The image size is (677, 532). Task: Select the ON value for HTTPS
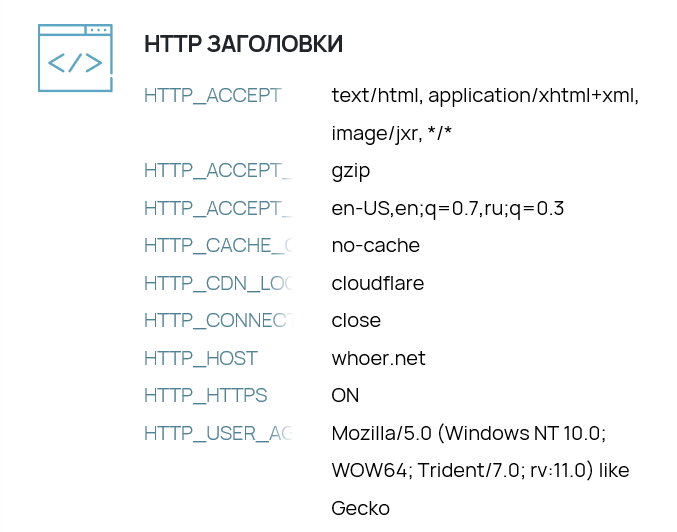pyautogui.click(x=345, y=396)
